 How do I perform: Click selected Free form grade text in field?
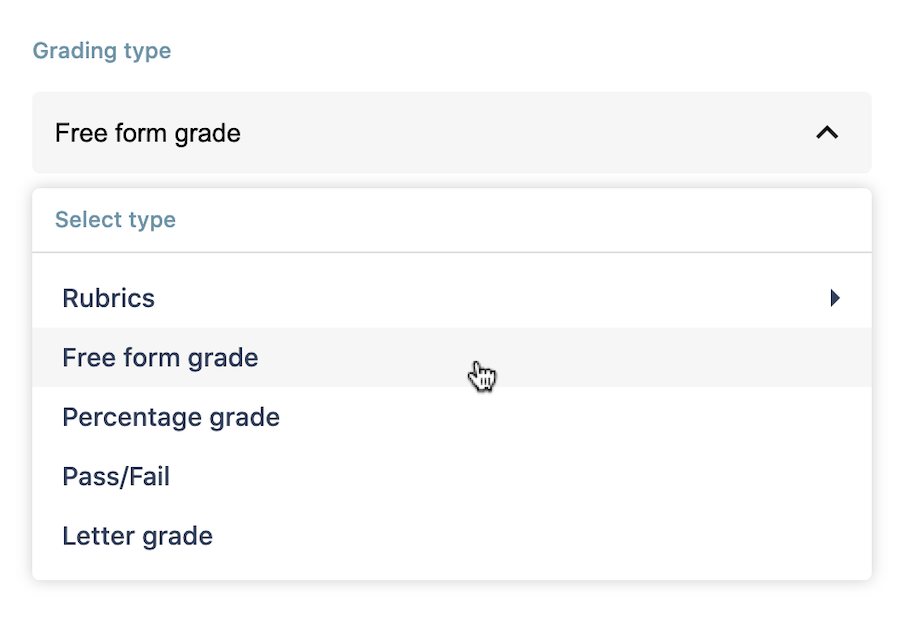(x=148, y=133)
